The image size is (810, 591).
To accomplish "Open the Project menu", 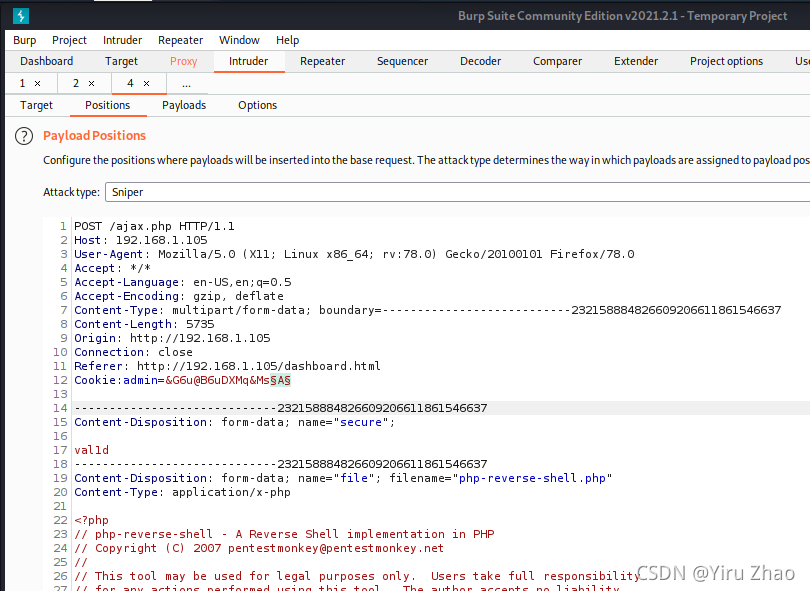I will 69,40.
